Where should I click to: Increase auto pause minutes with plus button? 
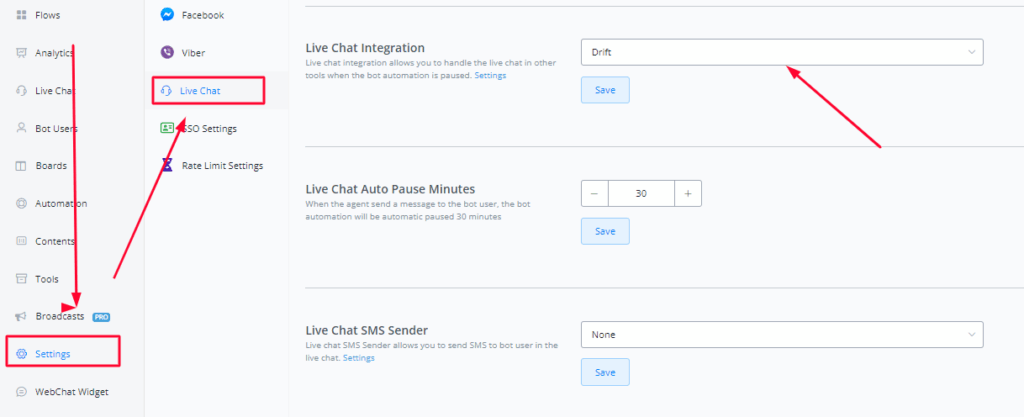point(688,193)
